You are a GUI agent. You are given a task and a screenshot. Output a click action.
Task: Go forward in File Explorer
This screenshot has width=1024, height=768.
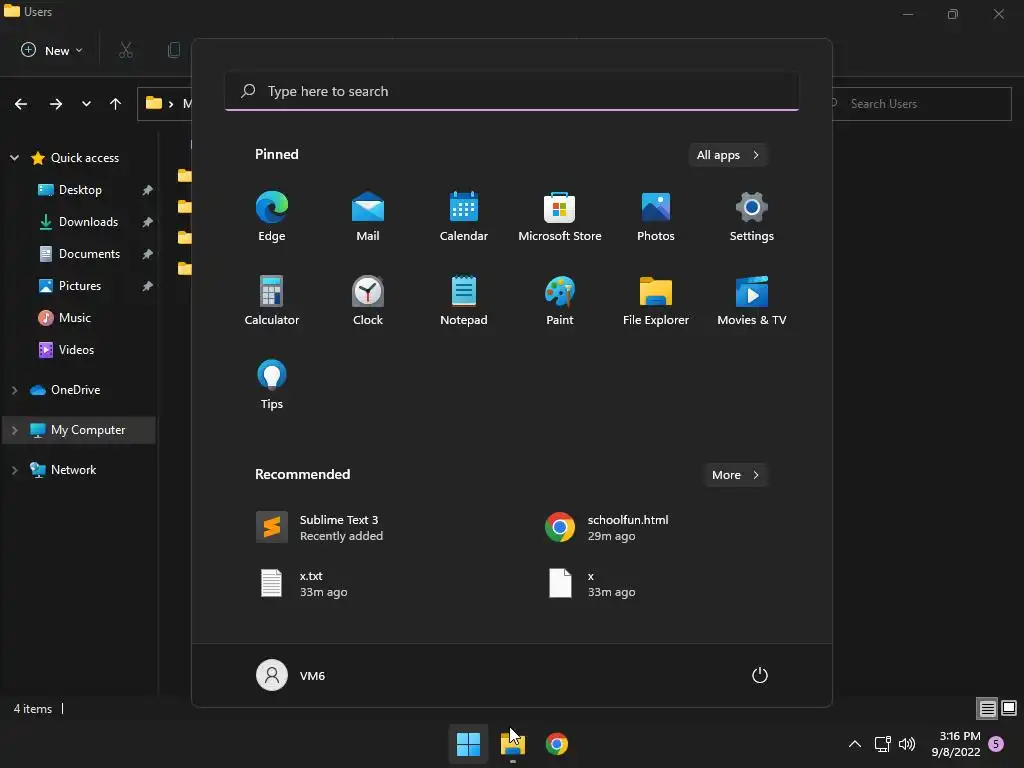click(56, 104)
